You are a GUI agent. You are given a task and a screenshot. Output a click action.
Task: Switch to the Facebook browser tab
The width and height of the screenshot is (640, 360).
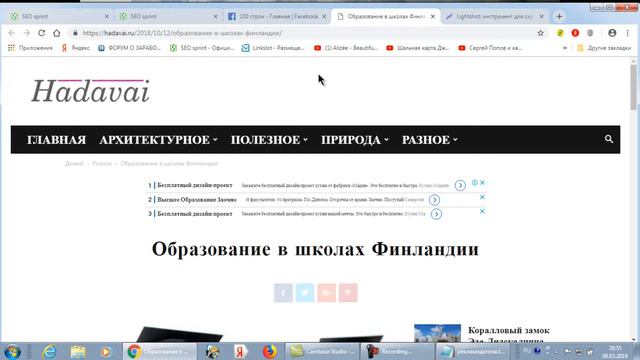pos(277,16)
